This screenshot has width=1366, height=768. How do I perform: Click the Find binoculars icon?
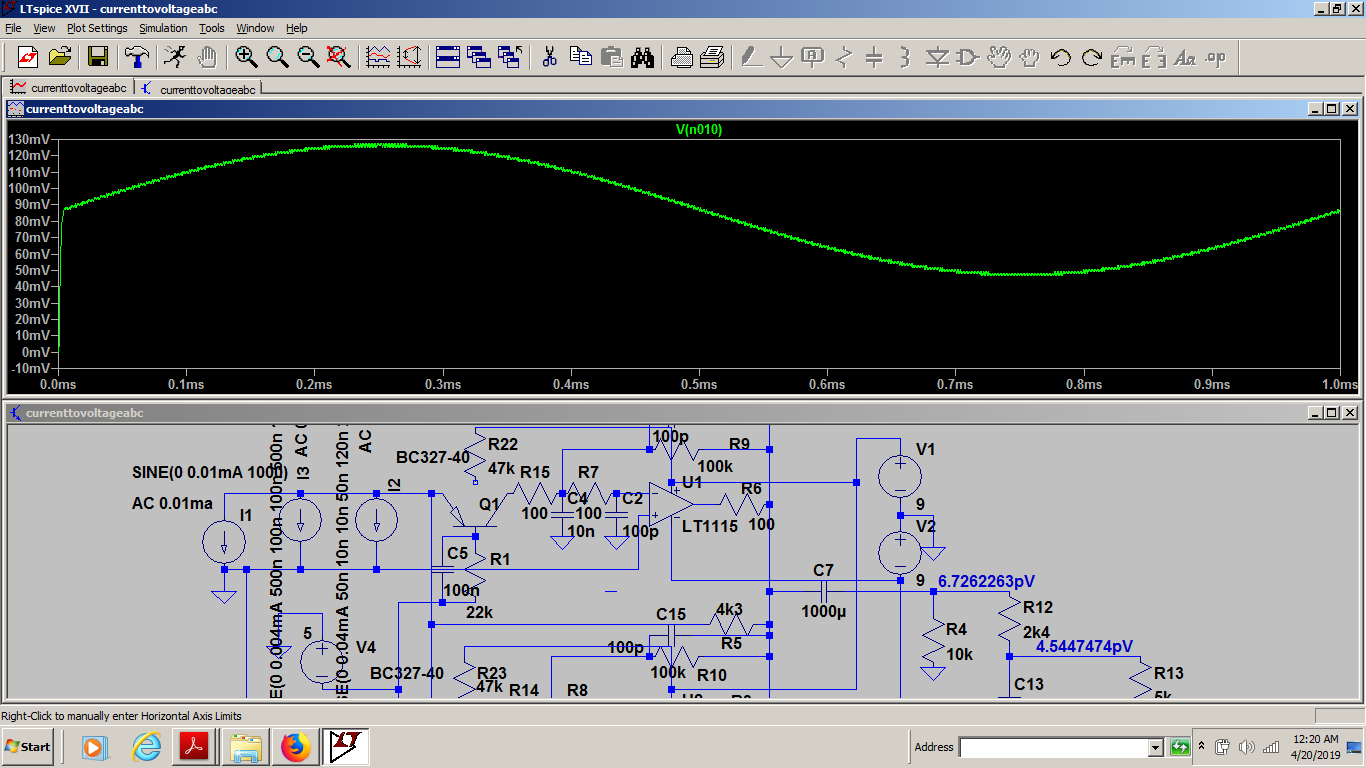642,57
